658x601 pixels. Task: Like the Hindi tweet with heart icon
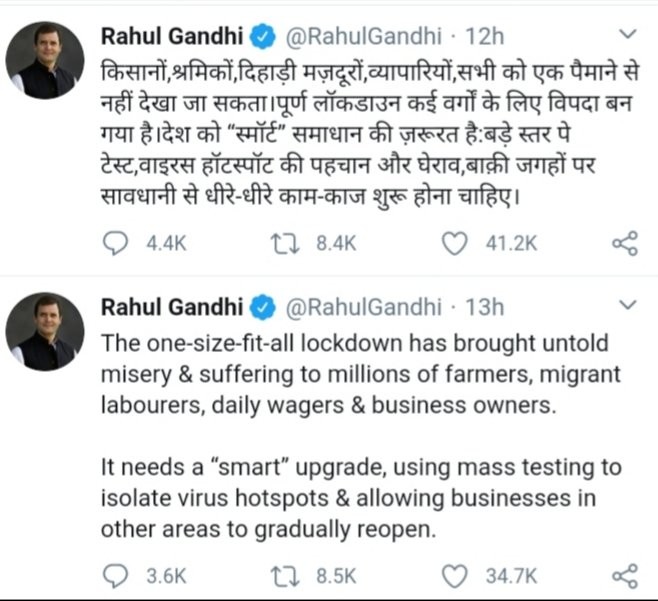click(x=455, y=244)
